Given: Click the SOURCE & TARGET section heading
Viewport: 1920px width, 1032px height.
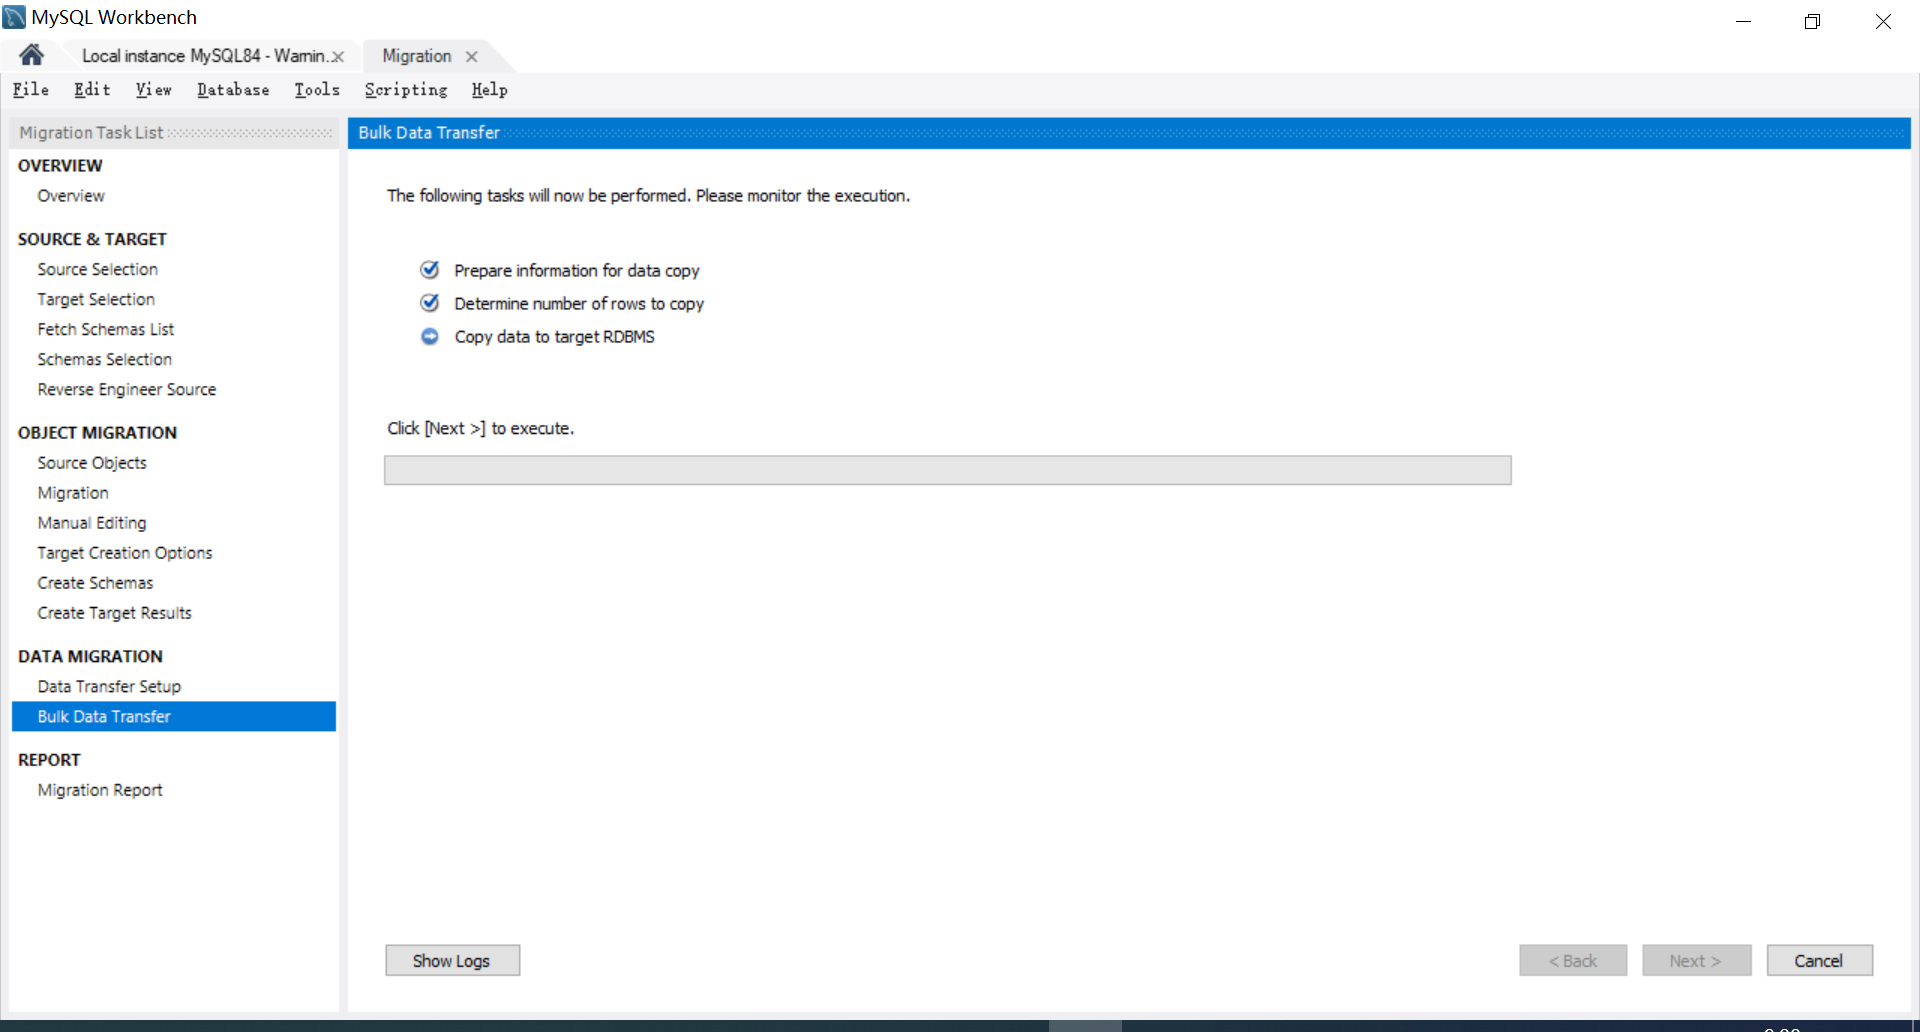Looking at the screenshot, I should (x=92, y=239).
